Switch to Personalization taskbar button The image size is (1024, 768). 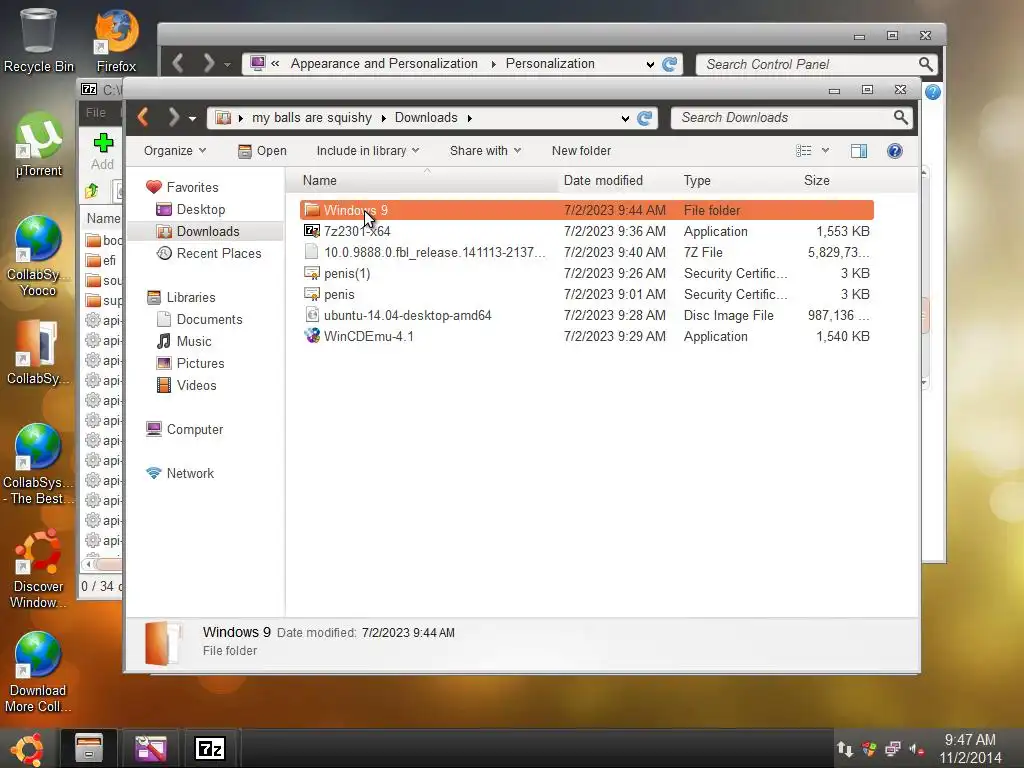coord(150,748)
